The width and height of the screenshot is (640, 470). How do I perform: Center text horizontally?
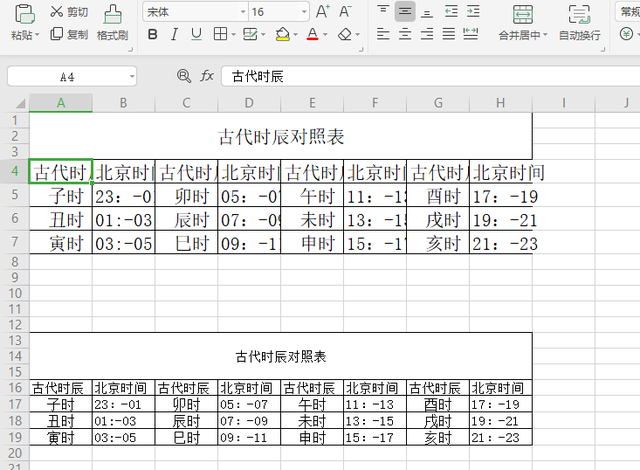(405, 34)
